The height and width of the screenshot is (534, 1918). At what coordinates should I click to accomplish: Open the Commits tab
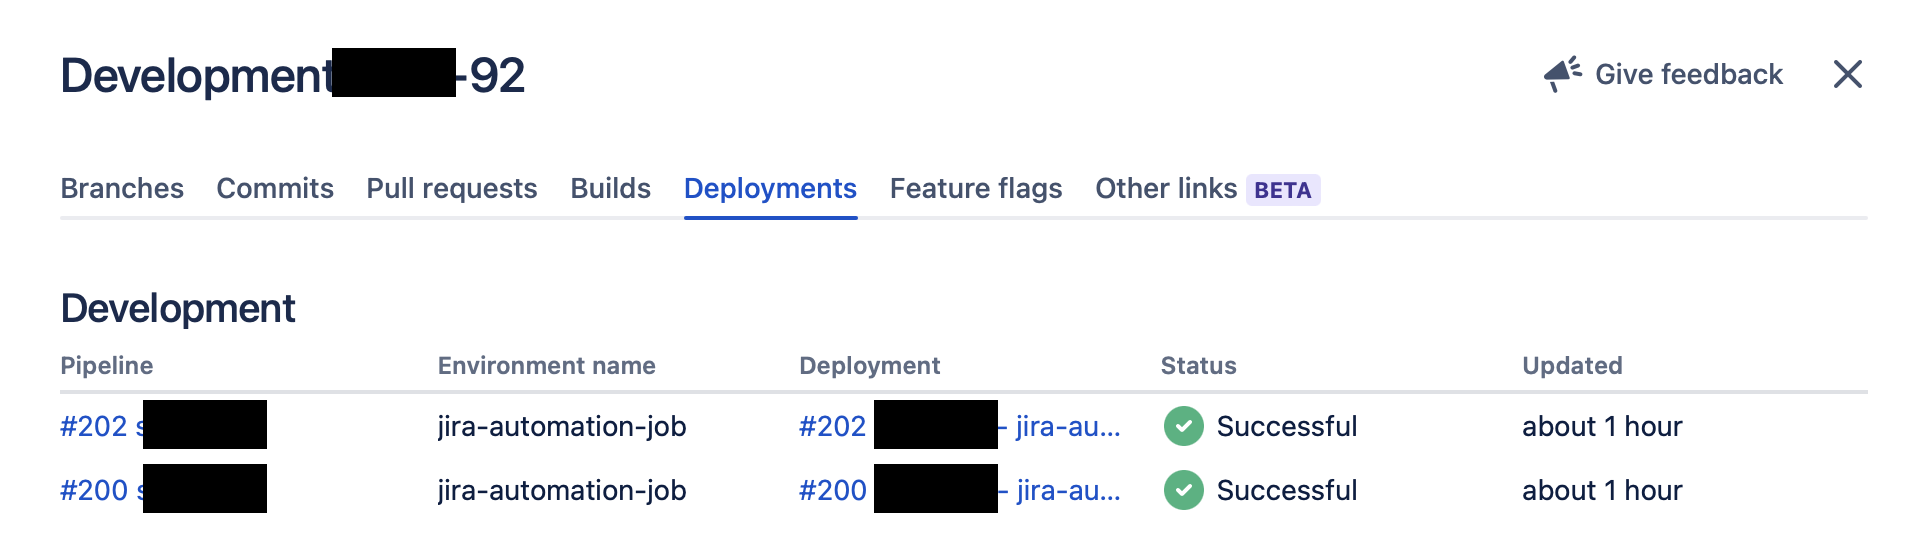tap(275, 188)
